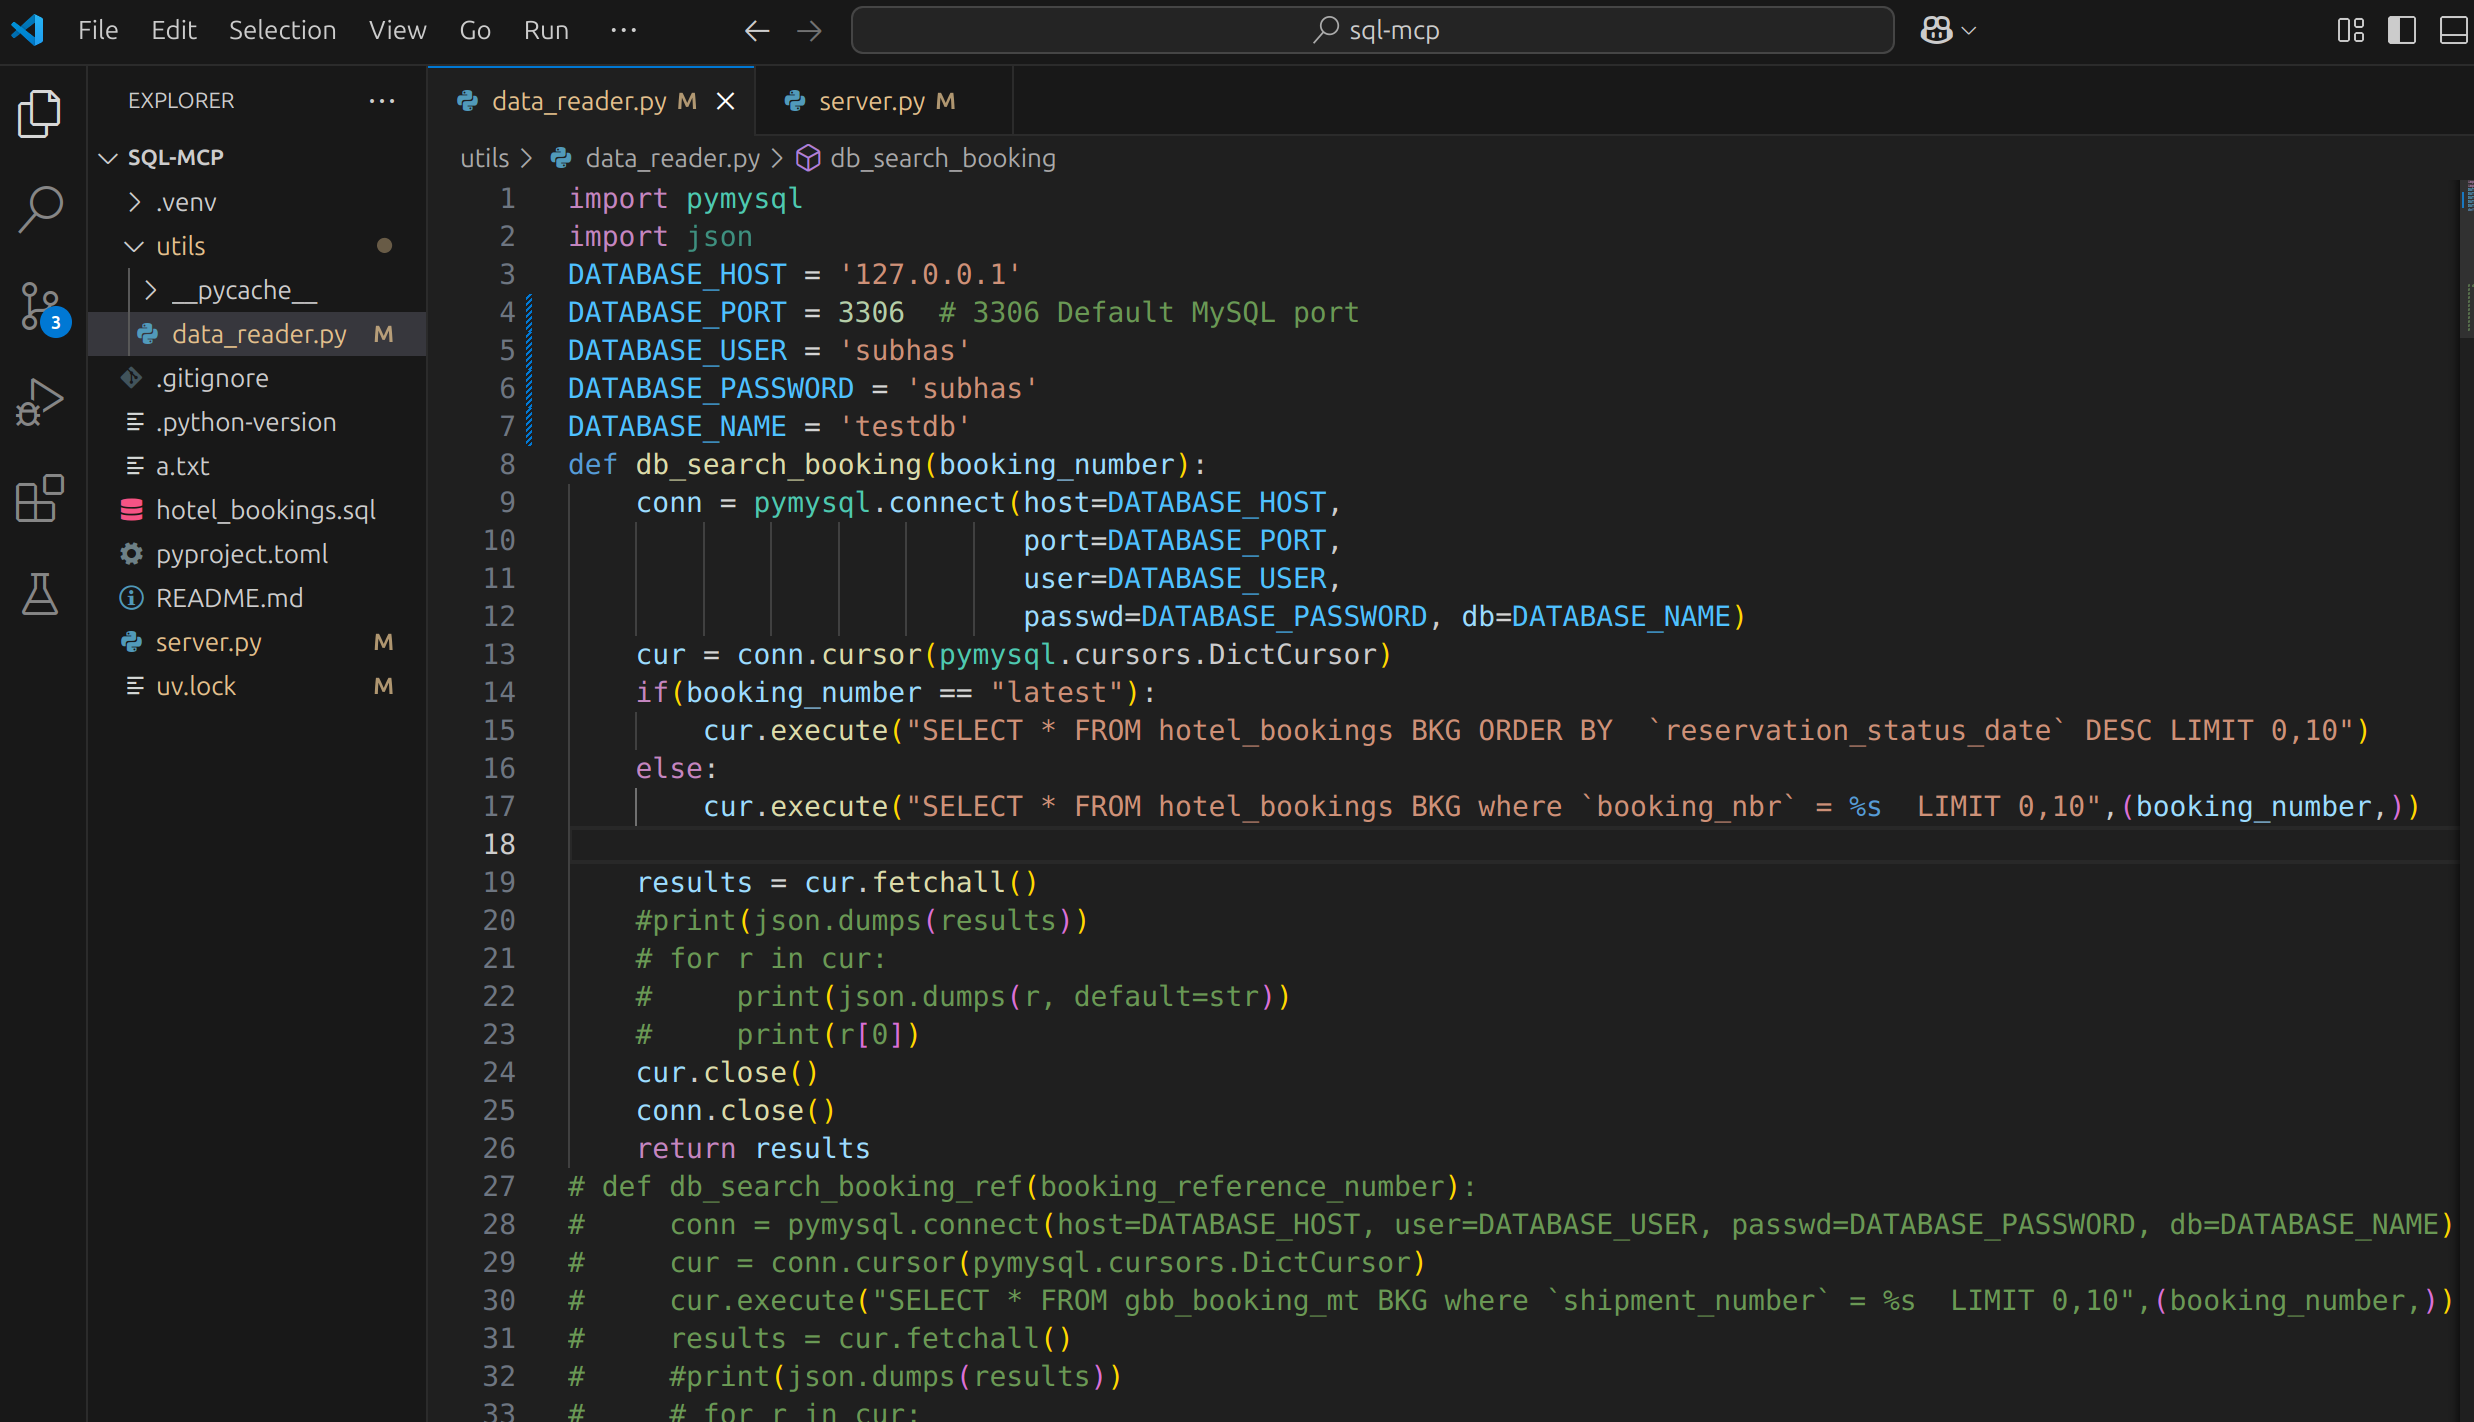Viewport: 2474px width, 1422px height.
Task: Open the .python-version file
Action: coord(258,422)
